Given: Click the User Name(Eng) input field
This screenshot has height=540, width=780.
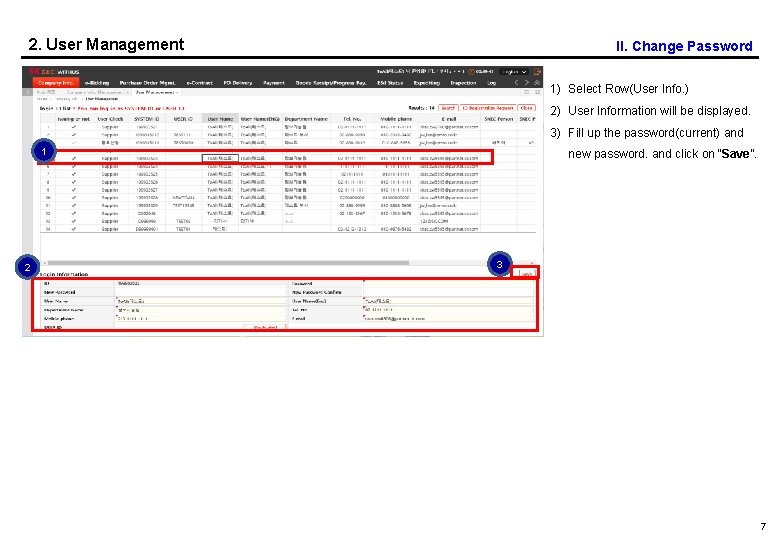Looking at the screenshot, I should point(449,301).
